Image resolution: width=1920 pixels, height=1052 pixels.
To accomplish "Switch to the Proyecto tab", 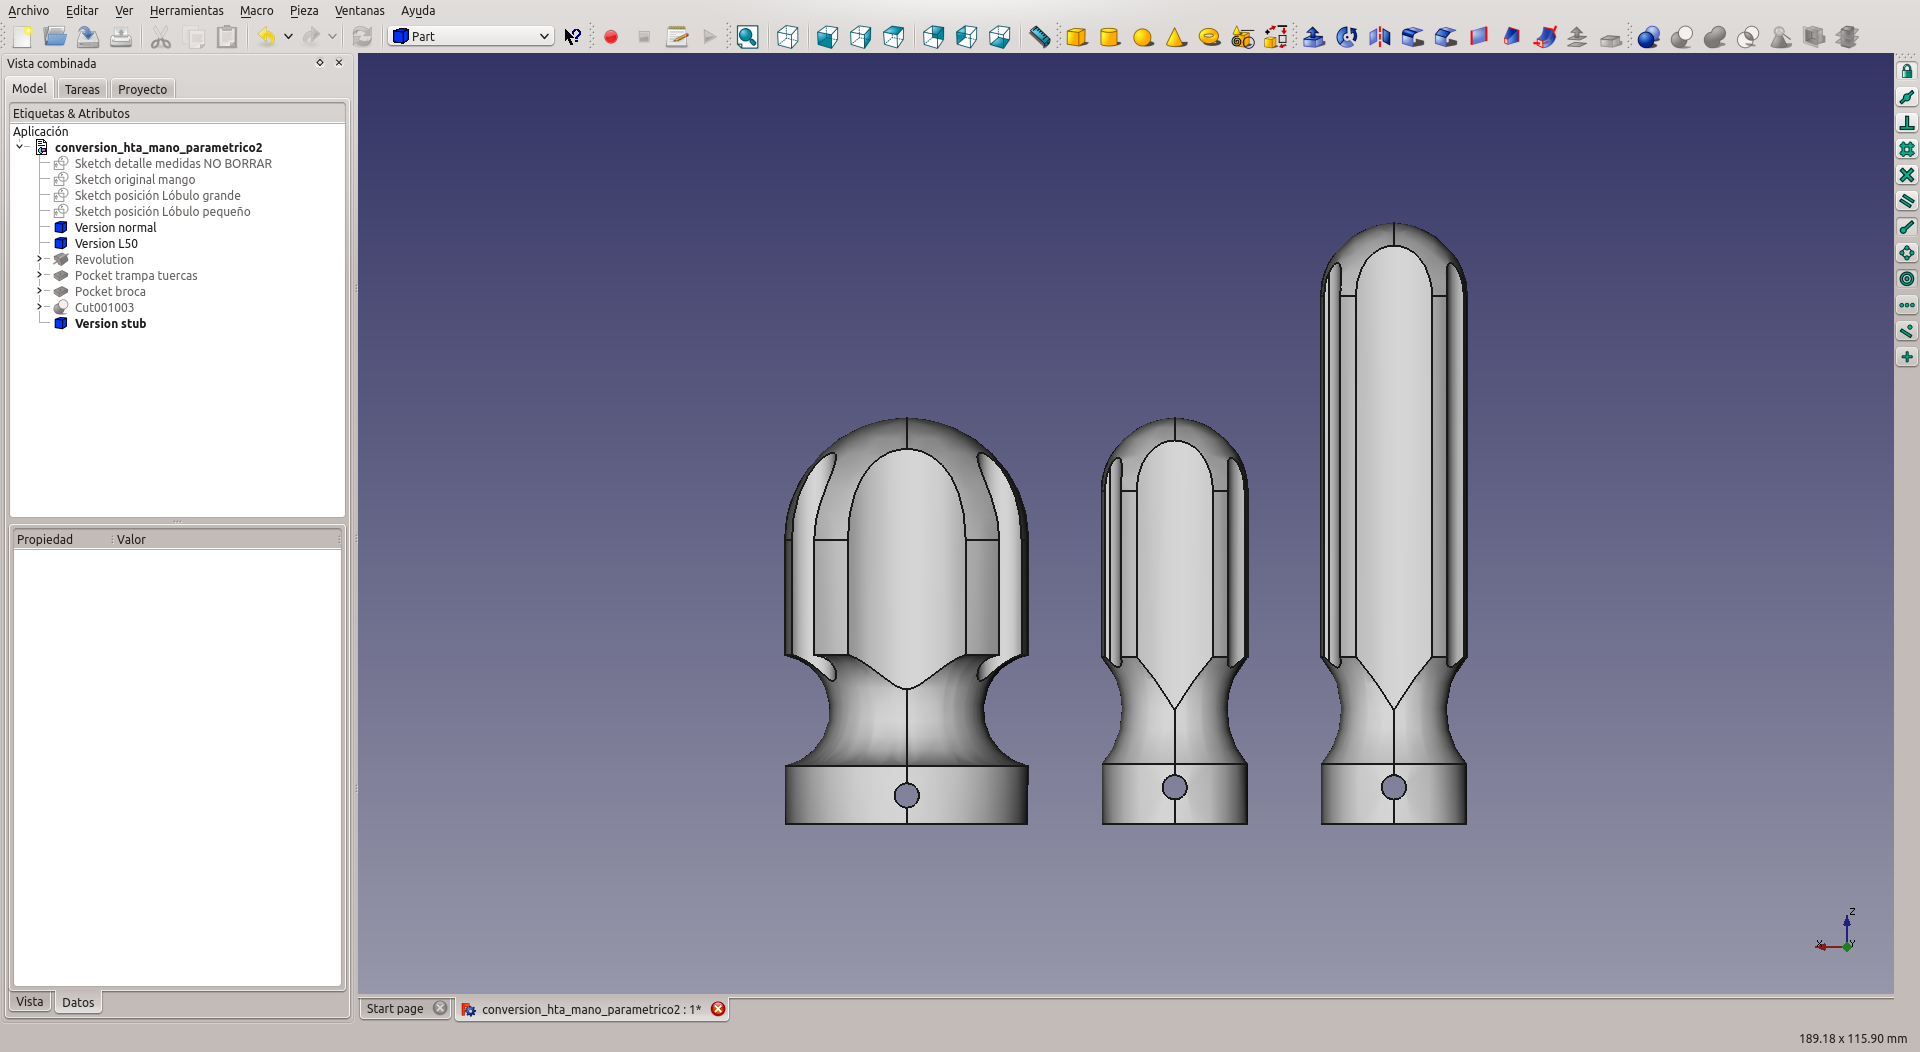I will (x=143, y=89).
